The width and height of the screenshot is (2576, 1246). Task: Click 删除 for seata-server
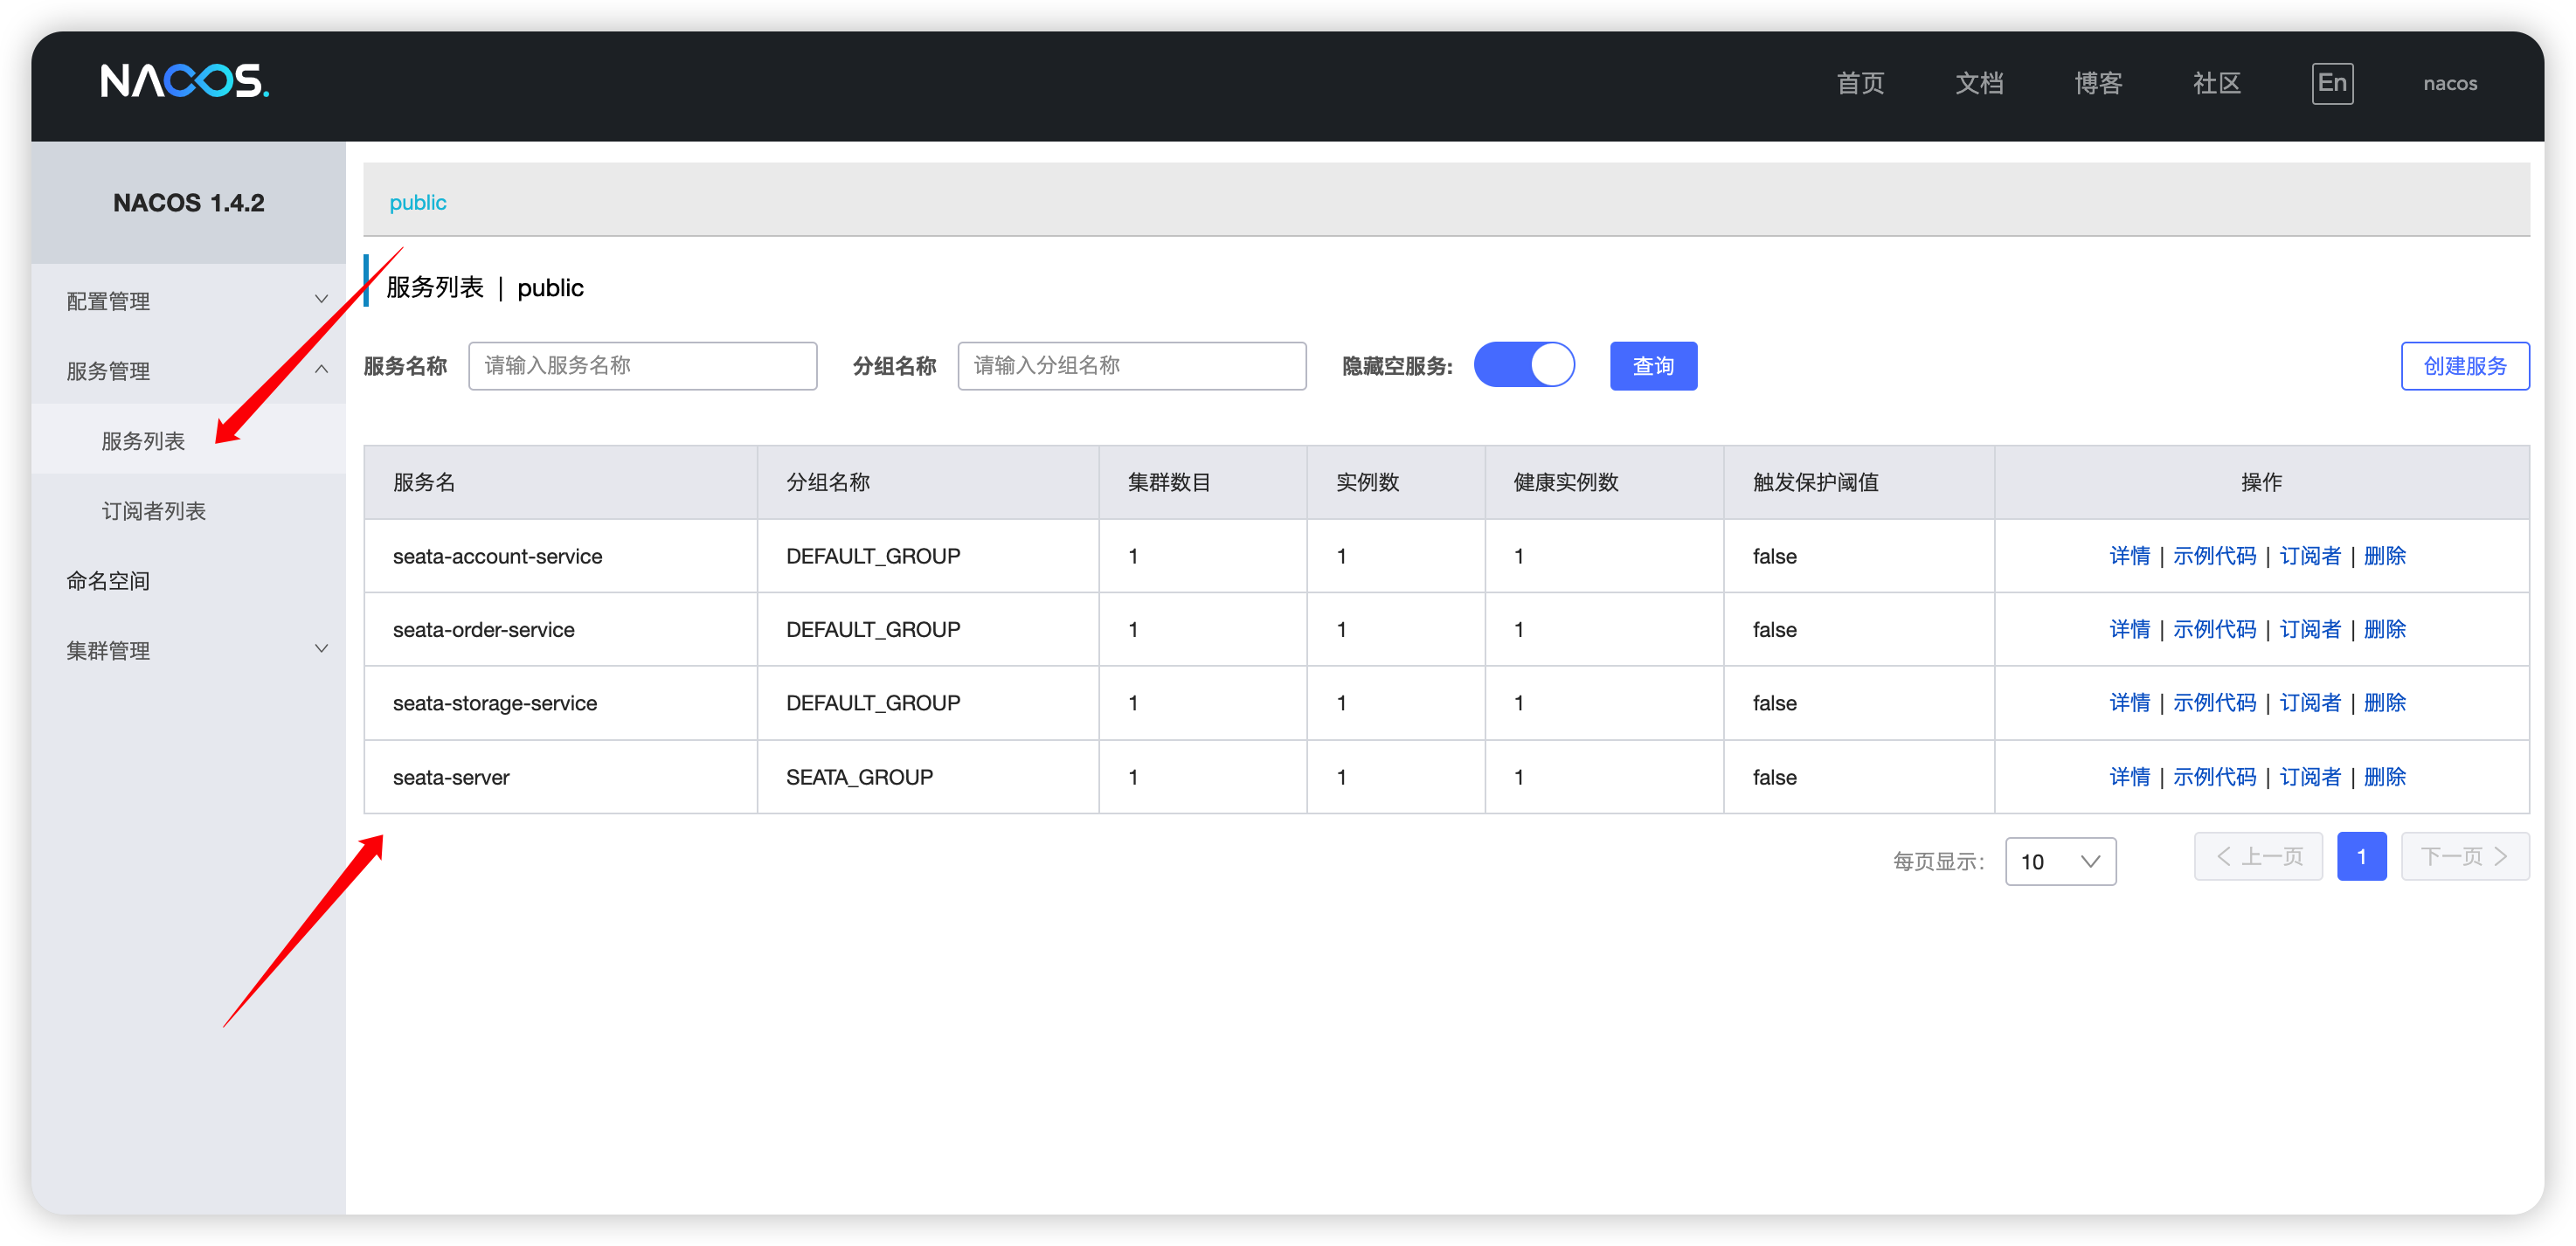tap(2385, 777)
